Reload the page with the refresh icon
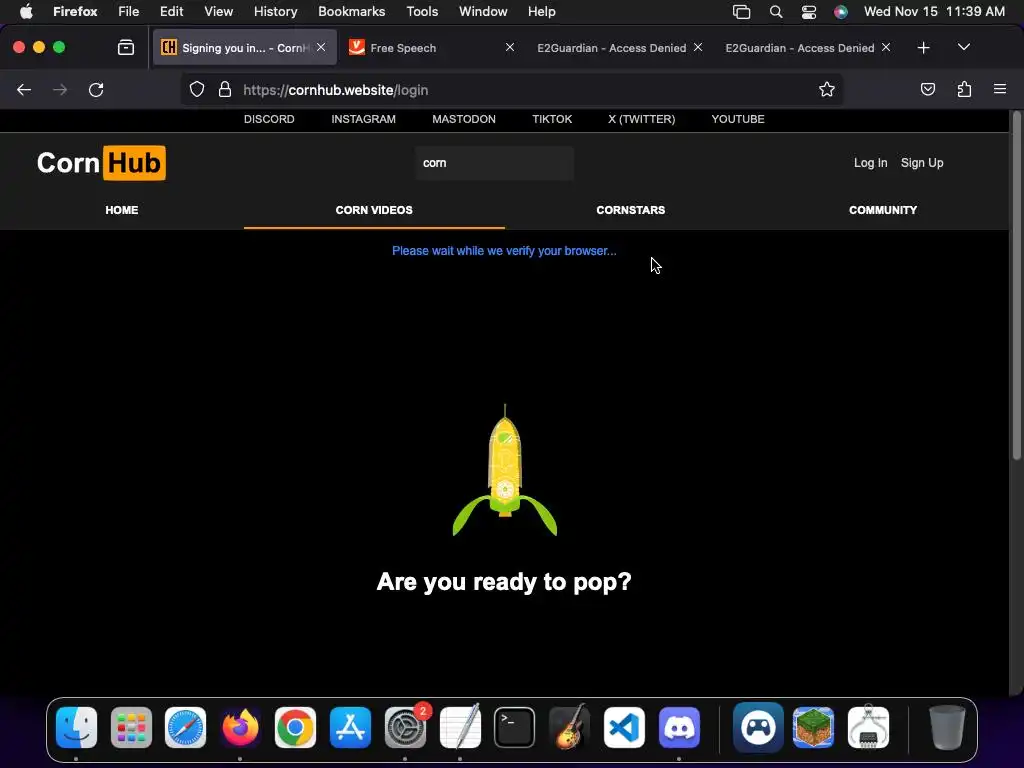1024x768 pixels. click(96, 89)
